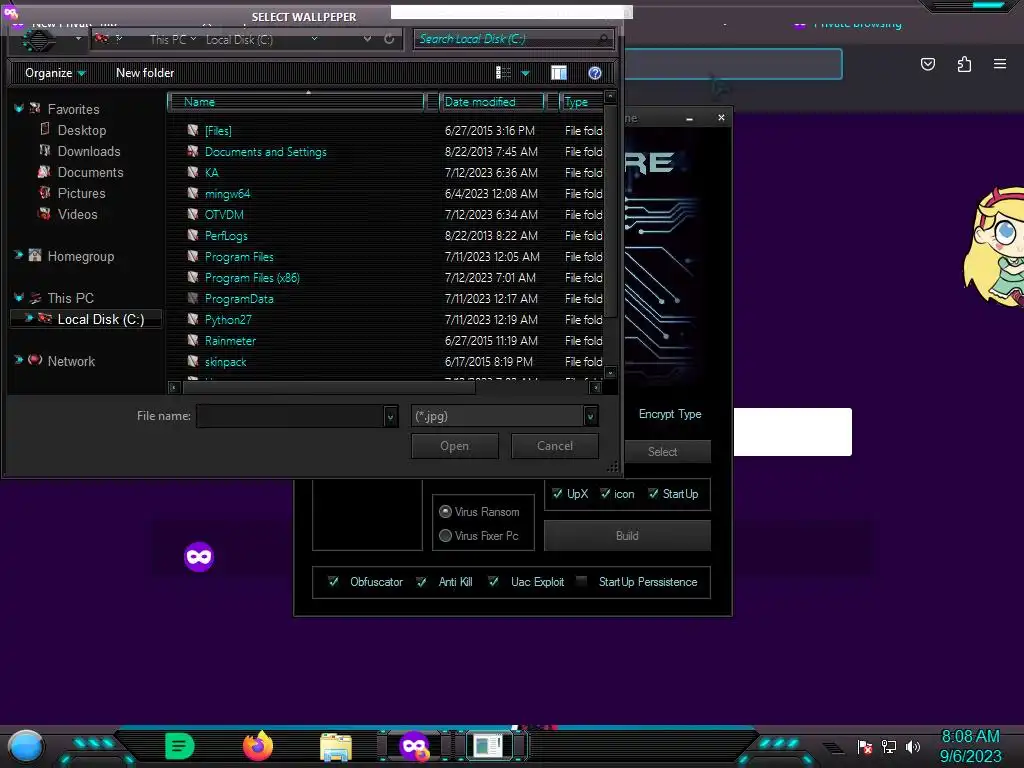Open the Firefox extensions puzzle icon

pyautogui.click(x=964, y=64)
